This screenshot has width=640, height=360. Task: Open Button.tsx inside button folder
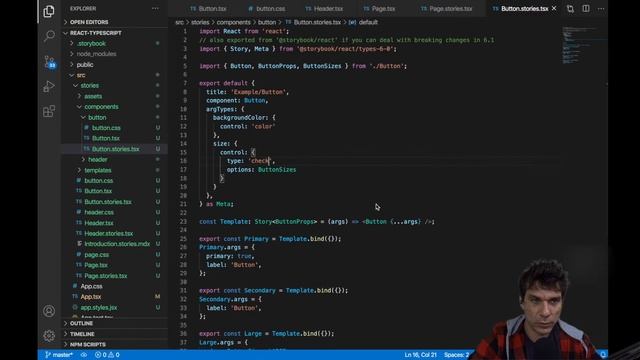pos(106,138)
